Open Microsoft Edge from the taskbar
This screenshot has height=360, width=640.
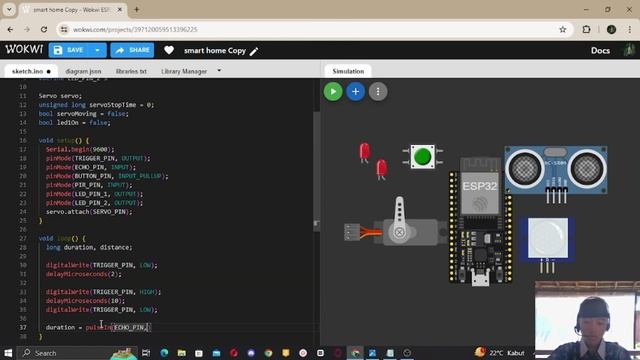(164, 353)
